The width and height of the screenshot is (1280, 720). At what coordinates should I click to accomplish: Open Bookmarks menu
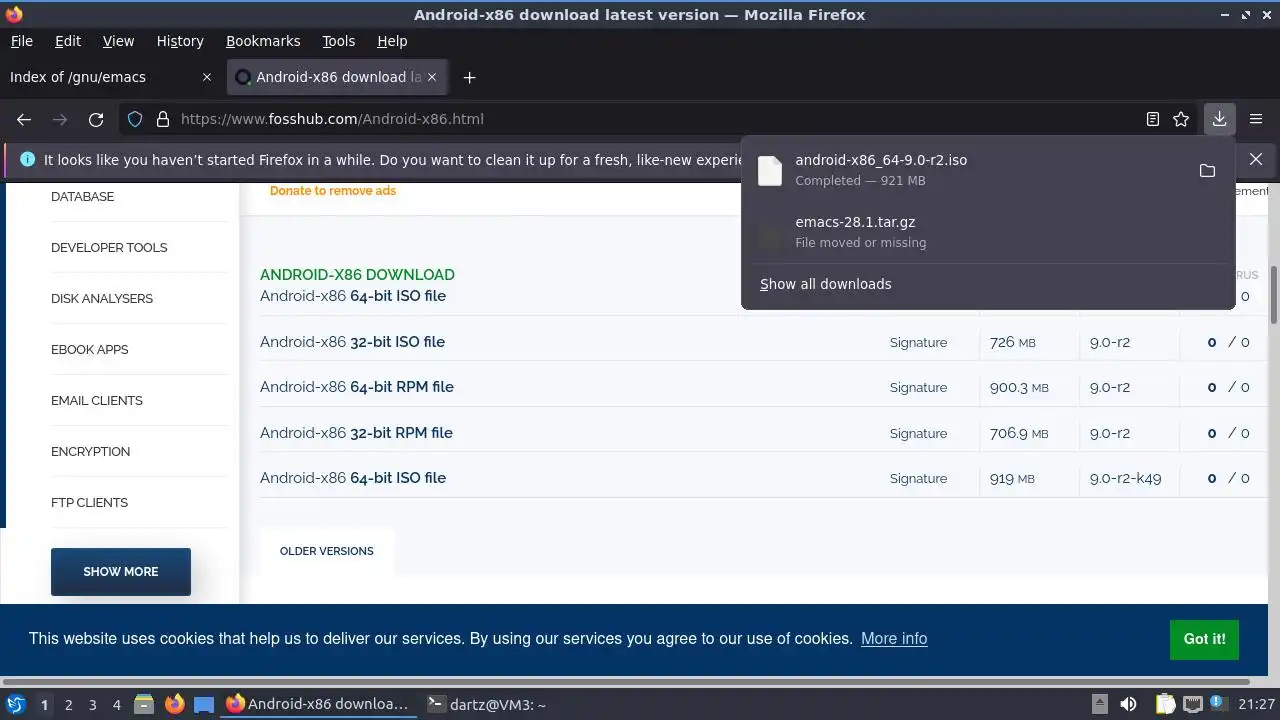pyautogui.click(x=263, y=41)
